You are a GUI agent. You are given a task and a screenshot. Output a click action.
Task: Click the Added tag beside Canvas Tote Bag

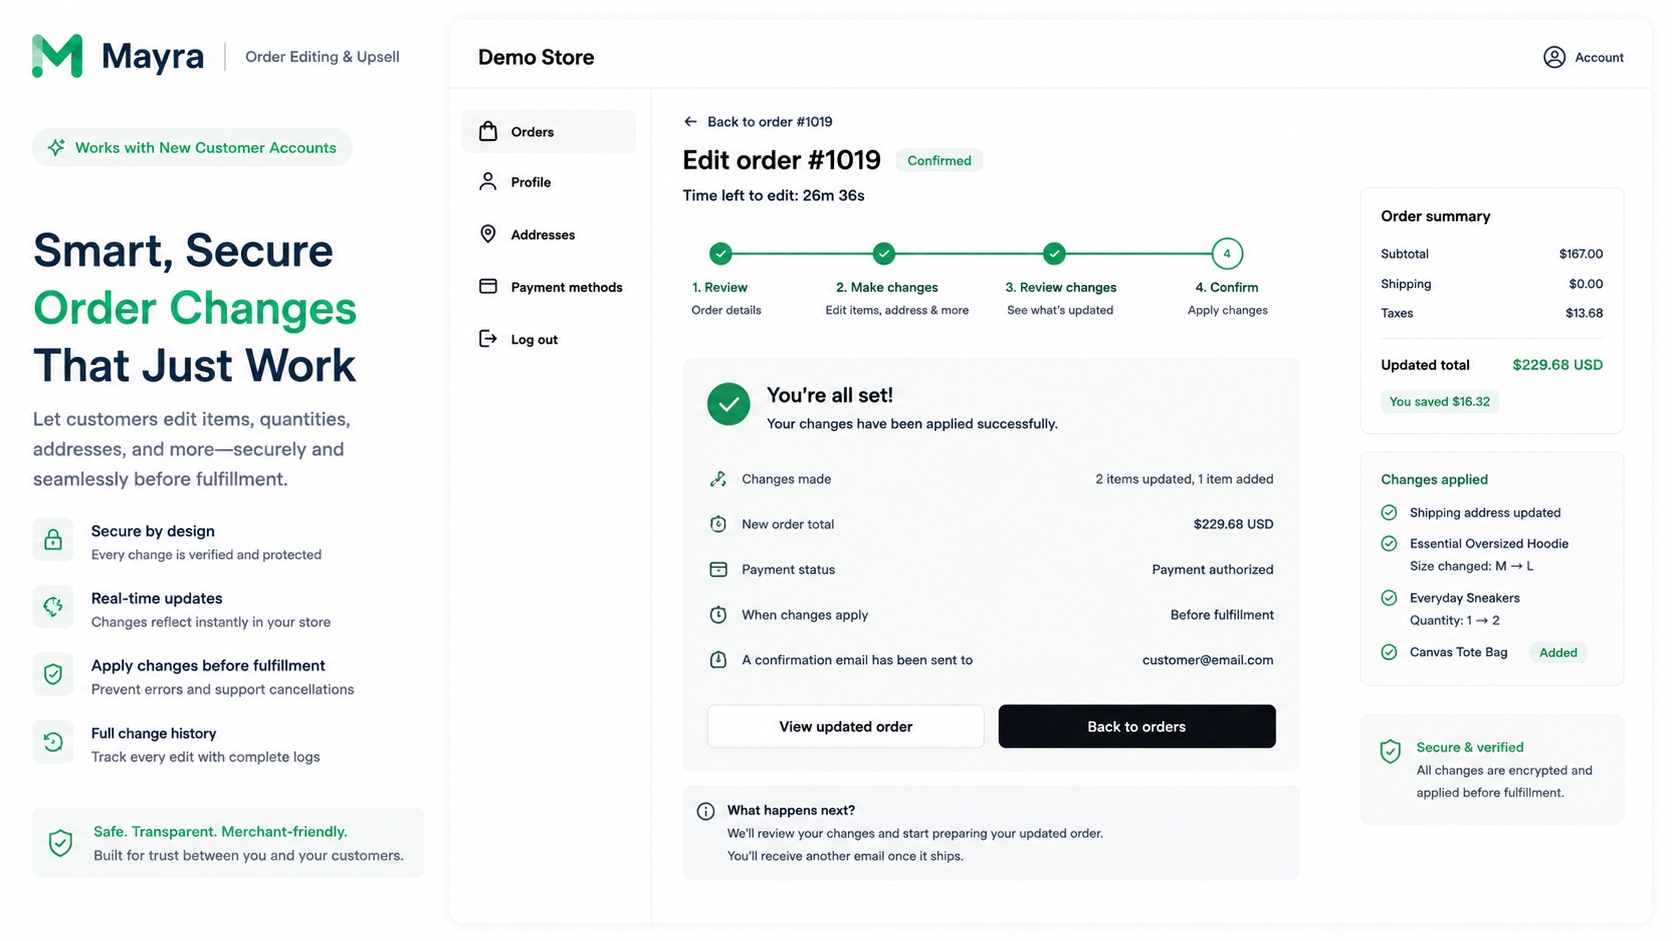[x=1558, y=653]
